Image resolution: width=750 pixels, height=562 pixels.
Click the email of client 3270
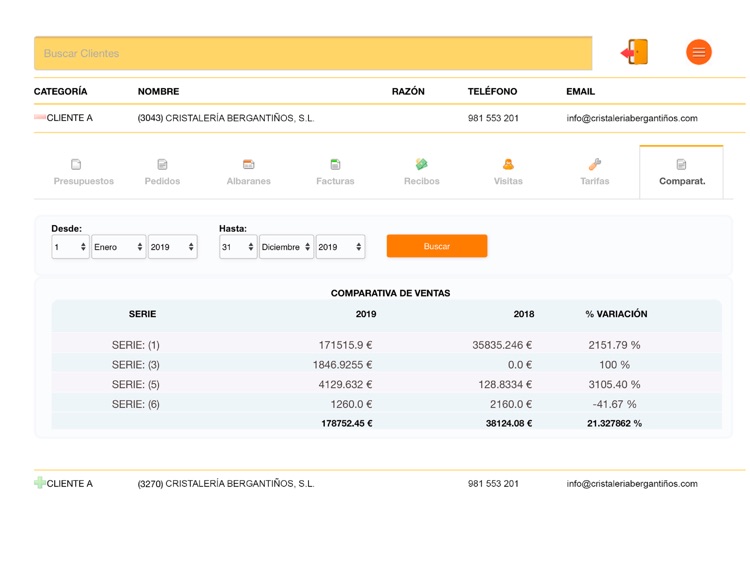(x=632, y=484)
